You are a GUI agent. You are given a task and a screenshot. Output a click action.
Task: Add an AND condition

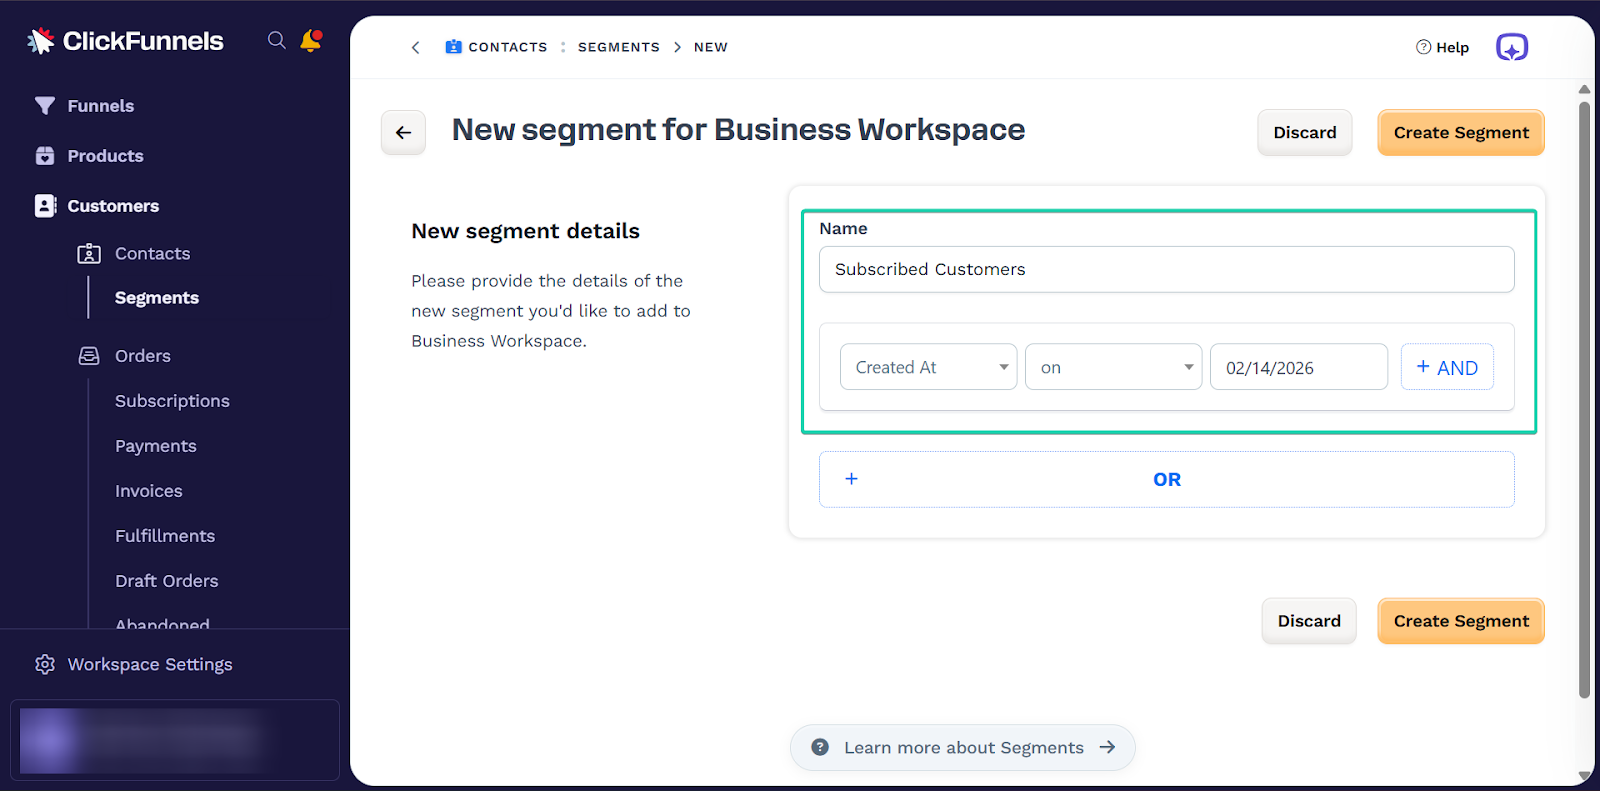coord(1447,367)
